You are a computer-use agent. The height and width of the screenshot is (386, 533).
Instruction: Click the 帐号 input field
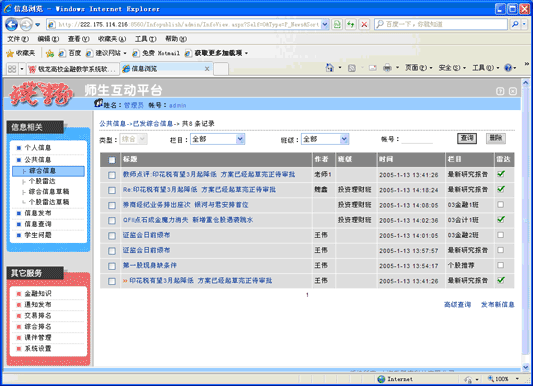tap(417, 139)
